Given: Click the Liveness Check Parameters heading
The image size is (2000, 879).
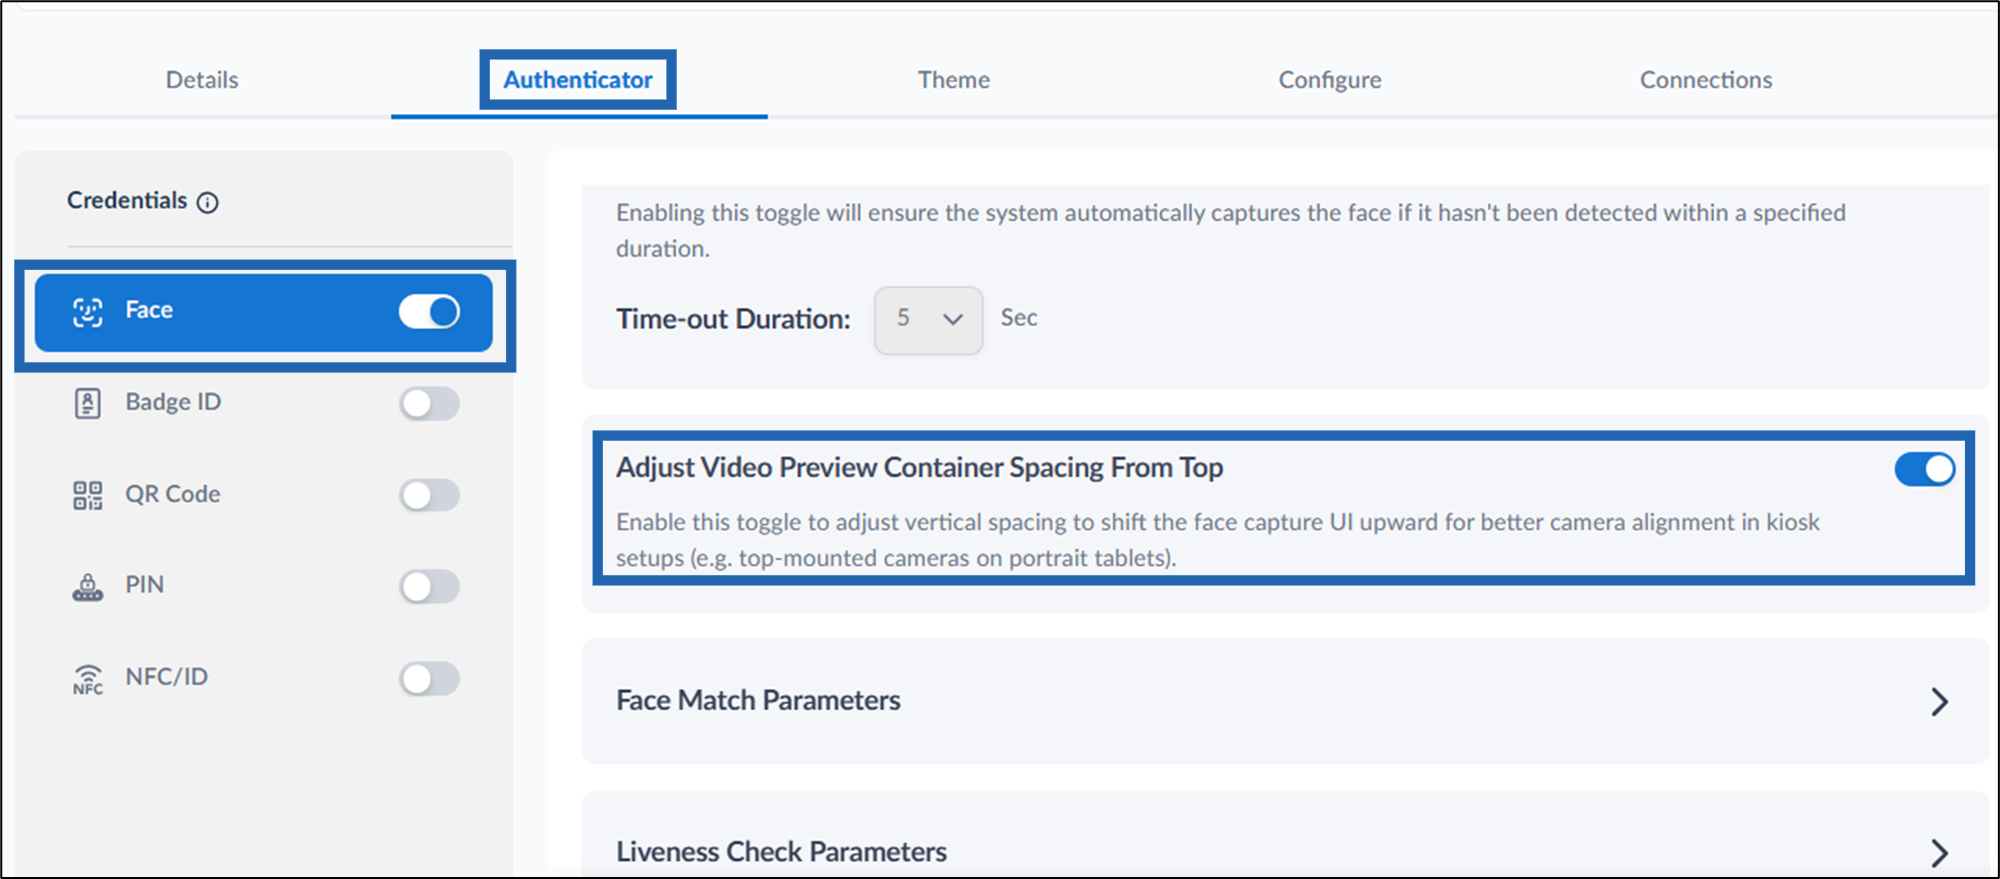Looking at the screenshot, I should pos(781,852).
